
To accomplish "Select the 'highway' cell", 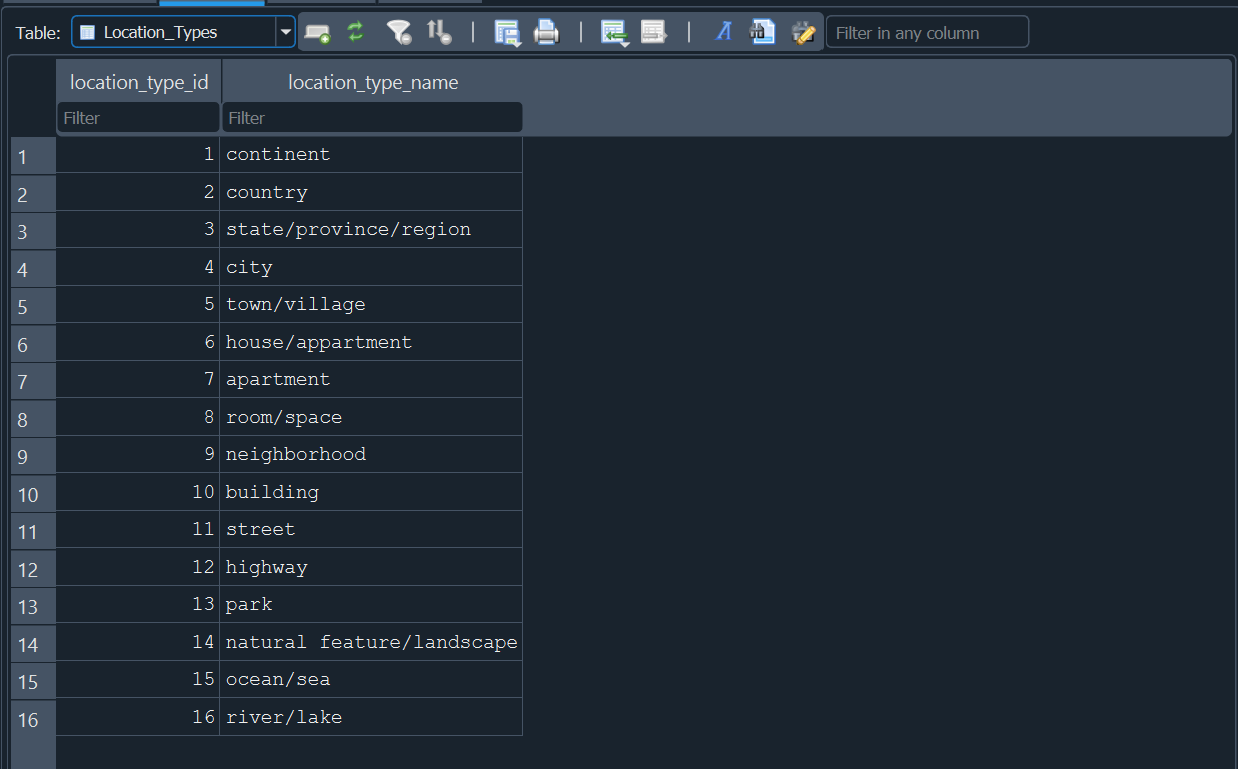I will click(x=371, y=567).
